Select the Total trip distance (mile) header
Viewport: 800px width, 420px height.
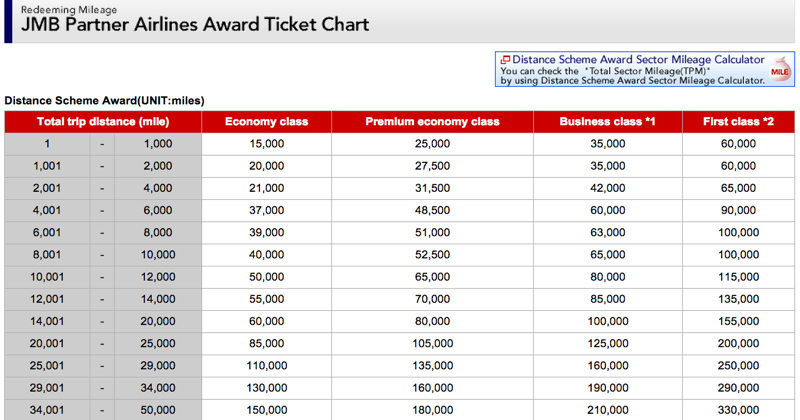103,122
